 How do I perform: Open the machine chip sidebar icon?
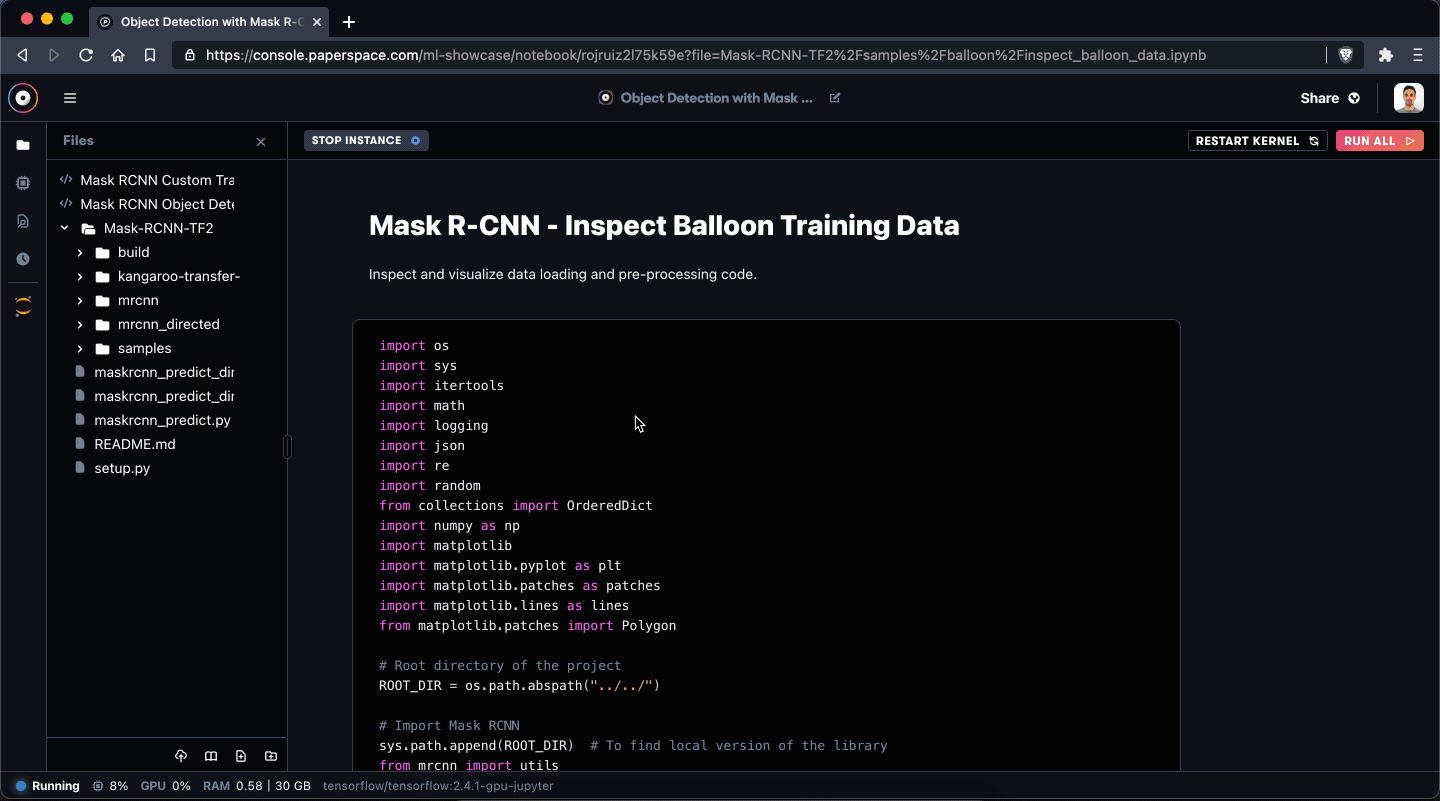pos(23,183)
